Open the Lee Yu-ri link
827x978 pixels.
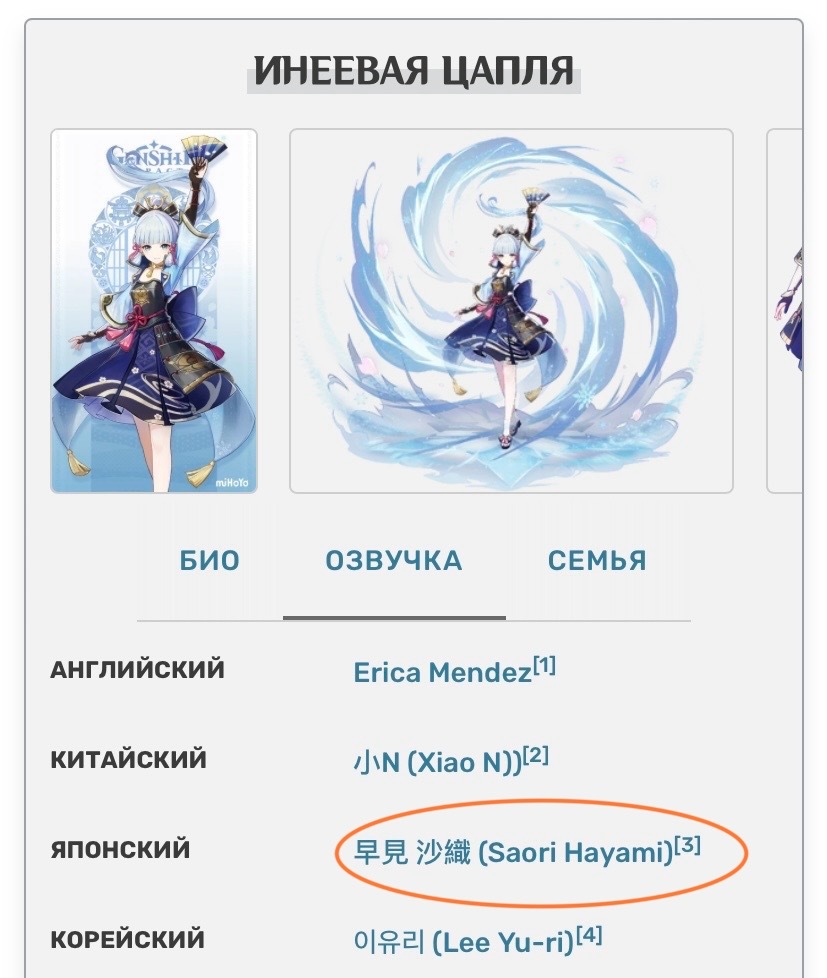[x=463, y=942]
